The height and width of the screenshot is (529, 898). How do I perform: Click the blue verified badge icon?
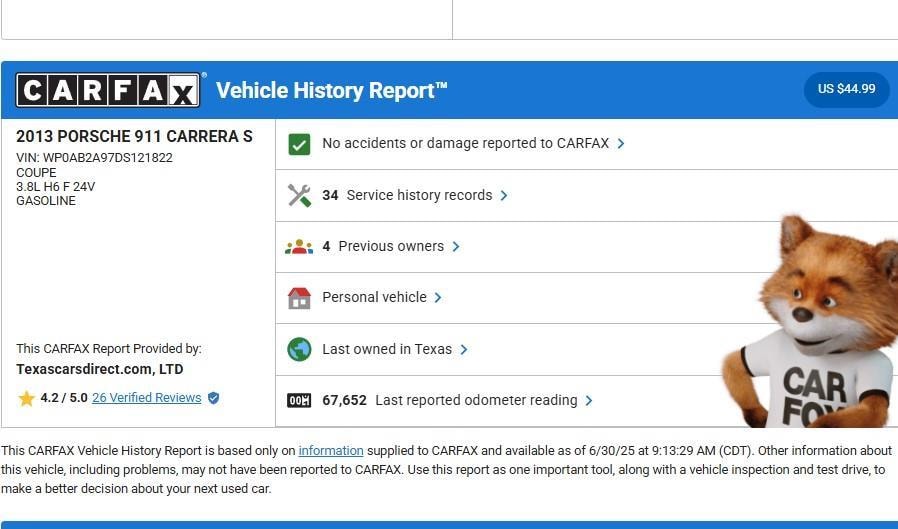(x=213, y=398)
